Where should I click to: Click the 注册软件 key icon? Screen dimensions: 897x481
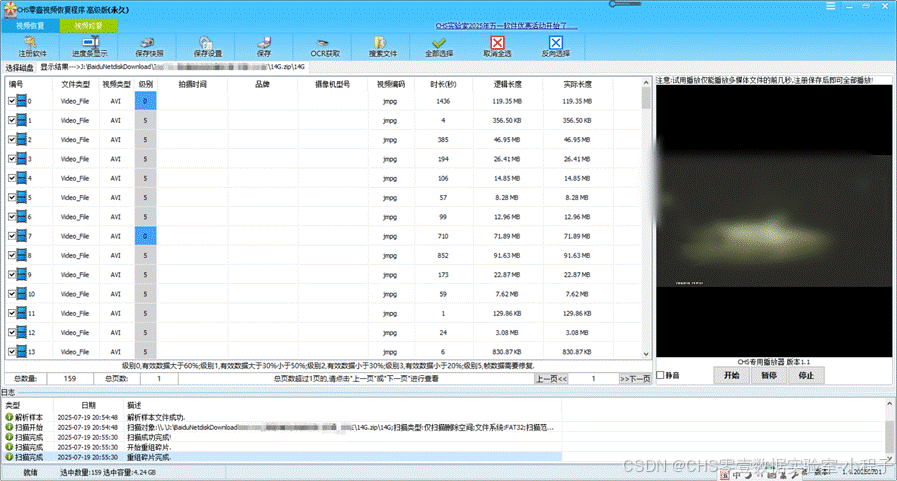coord(31,42)
